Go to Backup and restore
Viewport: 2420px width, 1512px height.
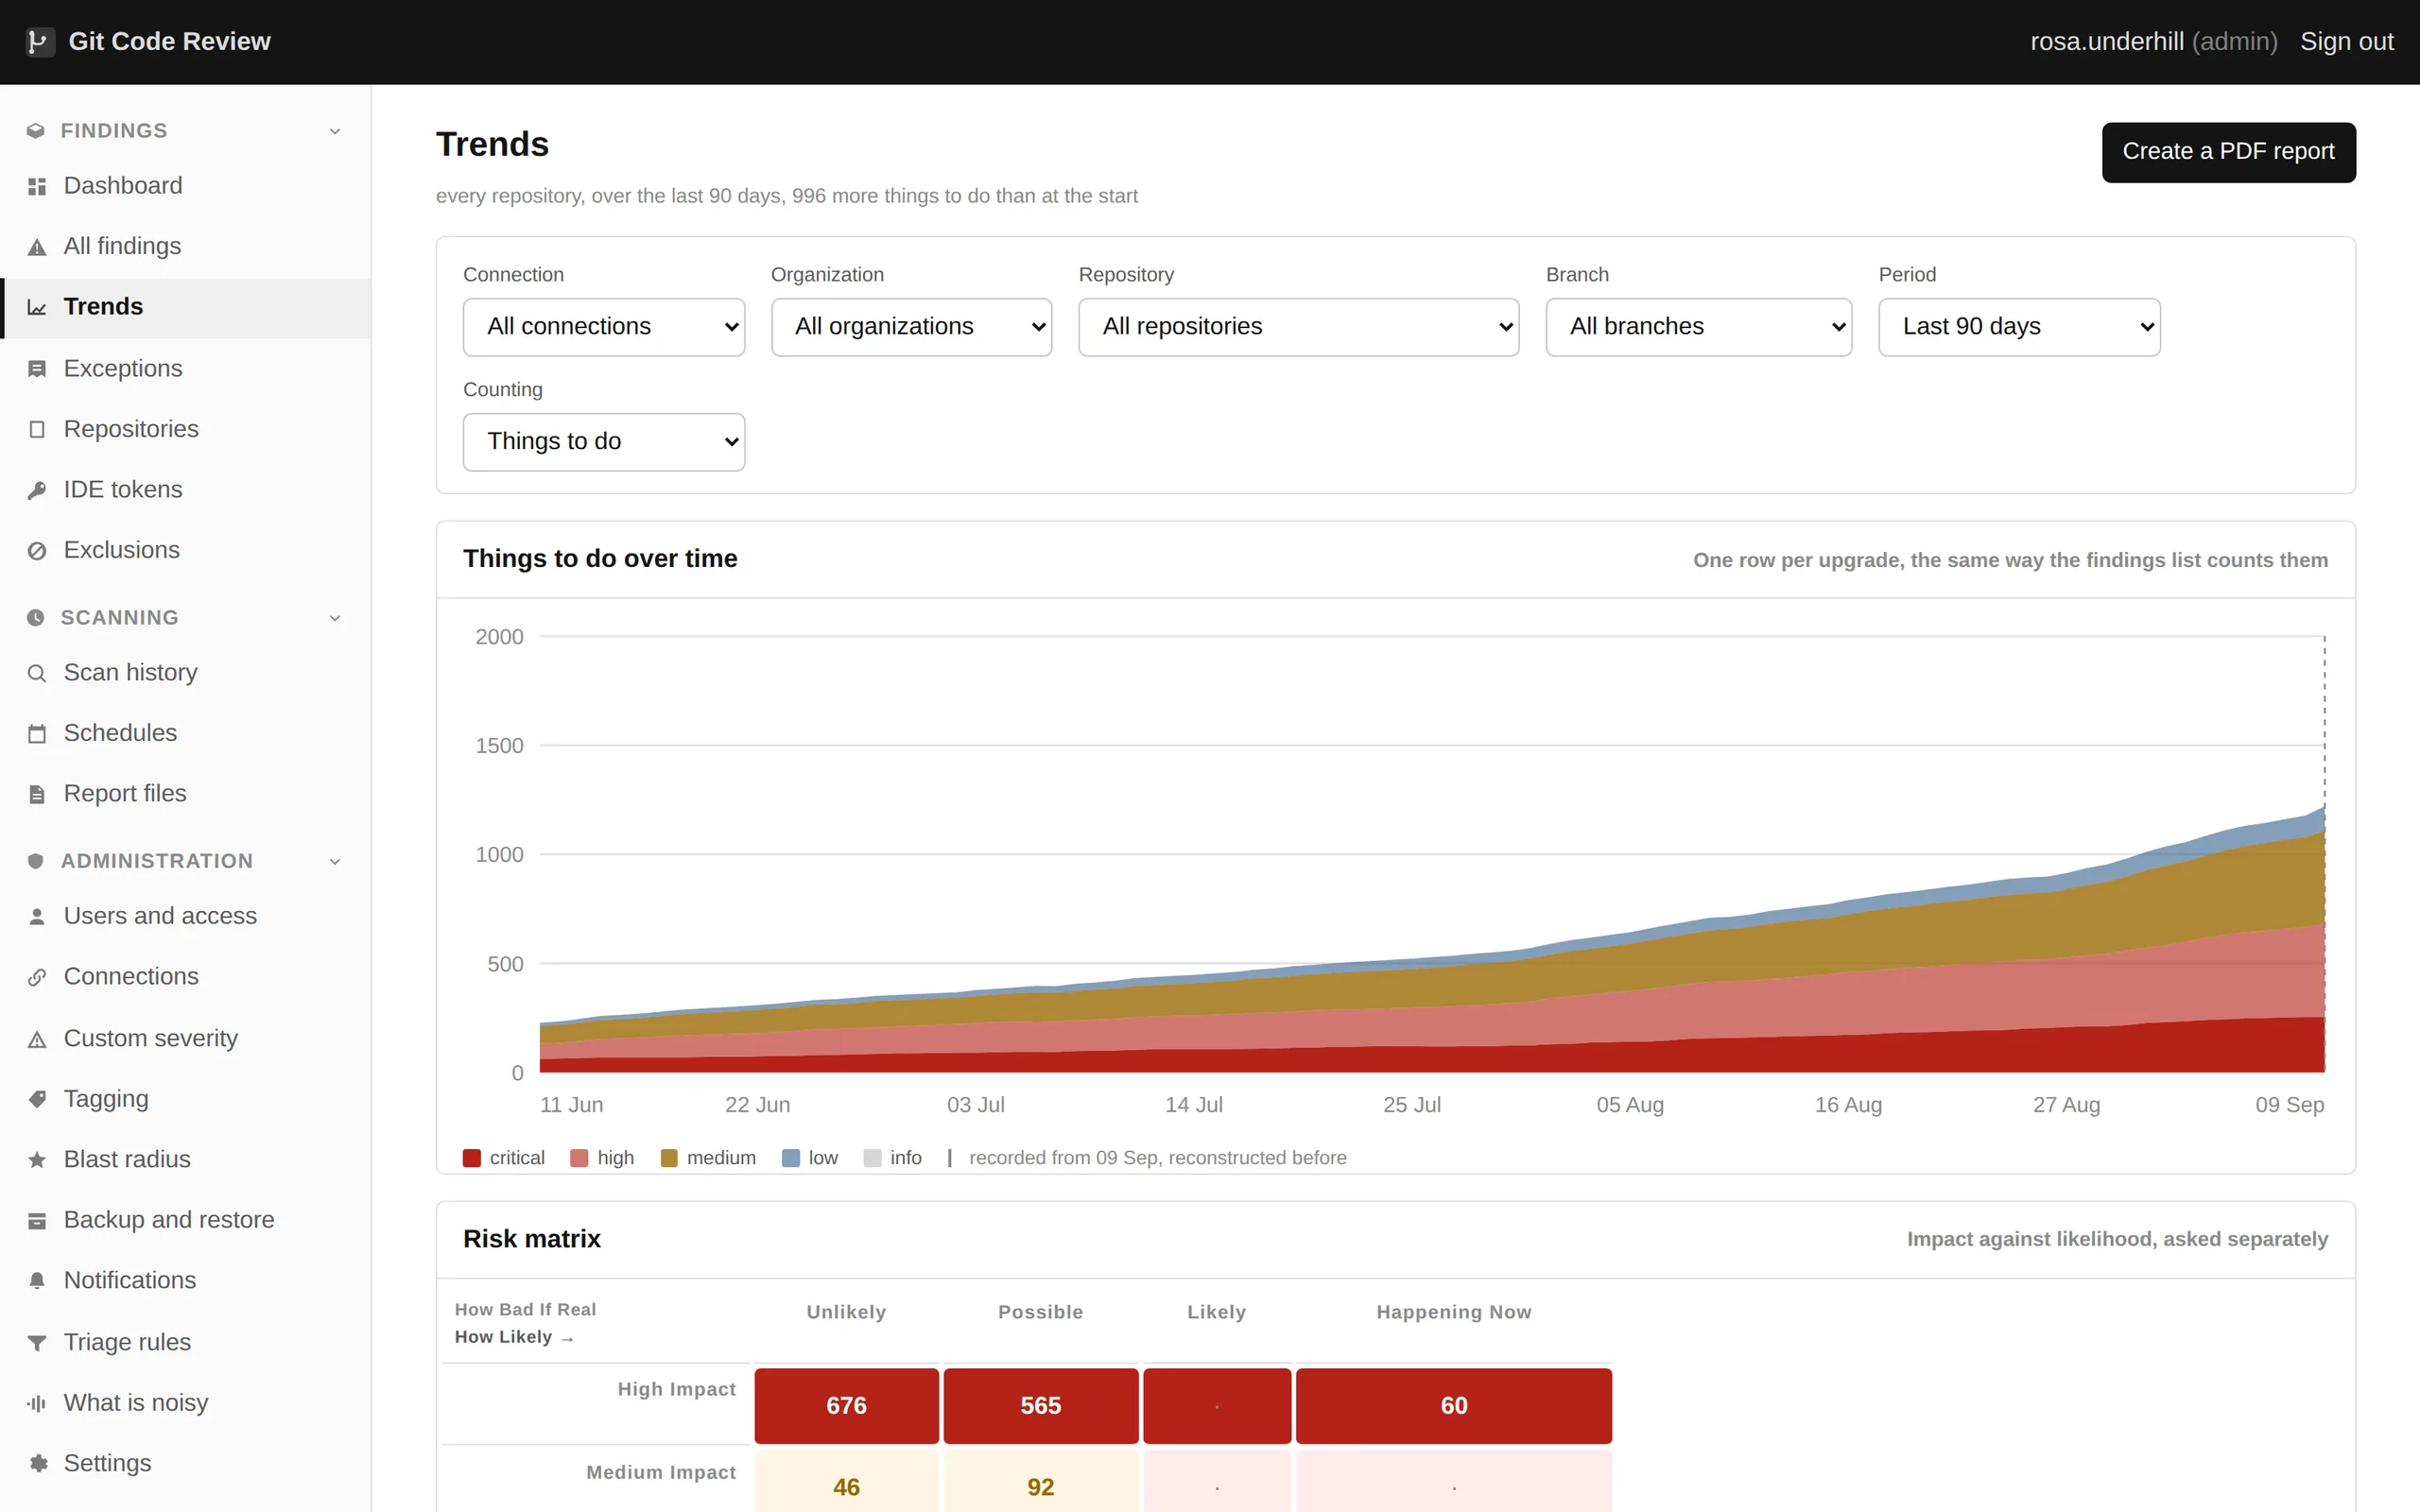tap(186, 1220)
